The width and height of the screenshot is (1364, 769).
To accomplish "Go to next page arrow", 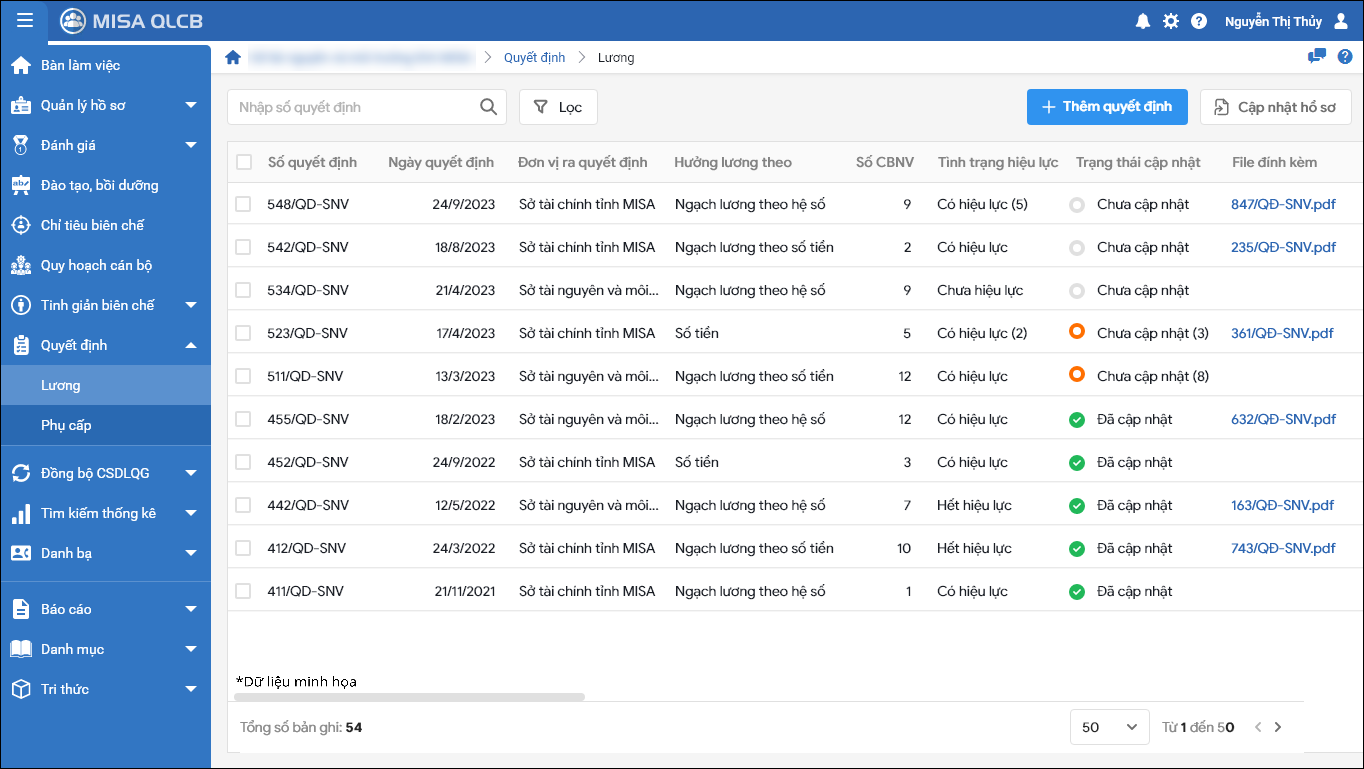I will point(1278,727).
